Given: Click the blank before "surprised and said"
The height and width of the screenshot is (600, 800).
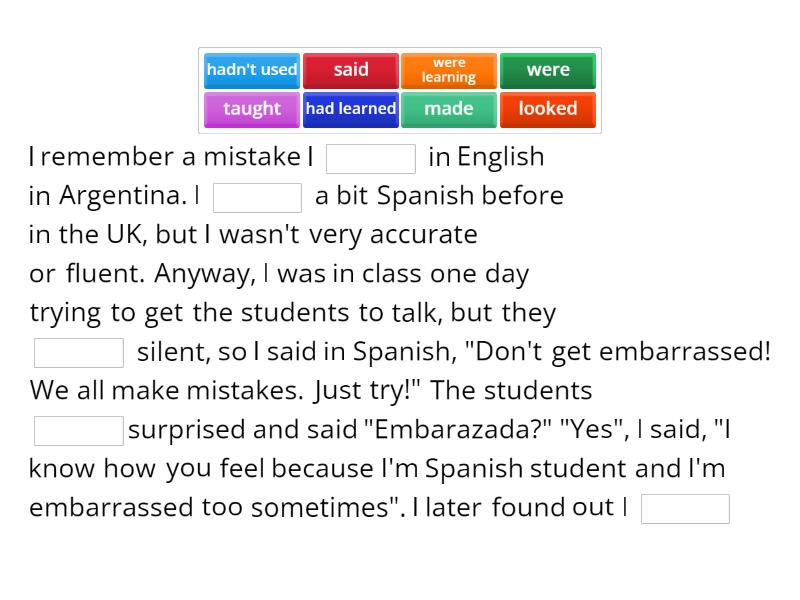Looking at the screenshot, I should [79, 431].
